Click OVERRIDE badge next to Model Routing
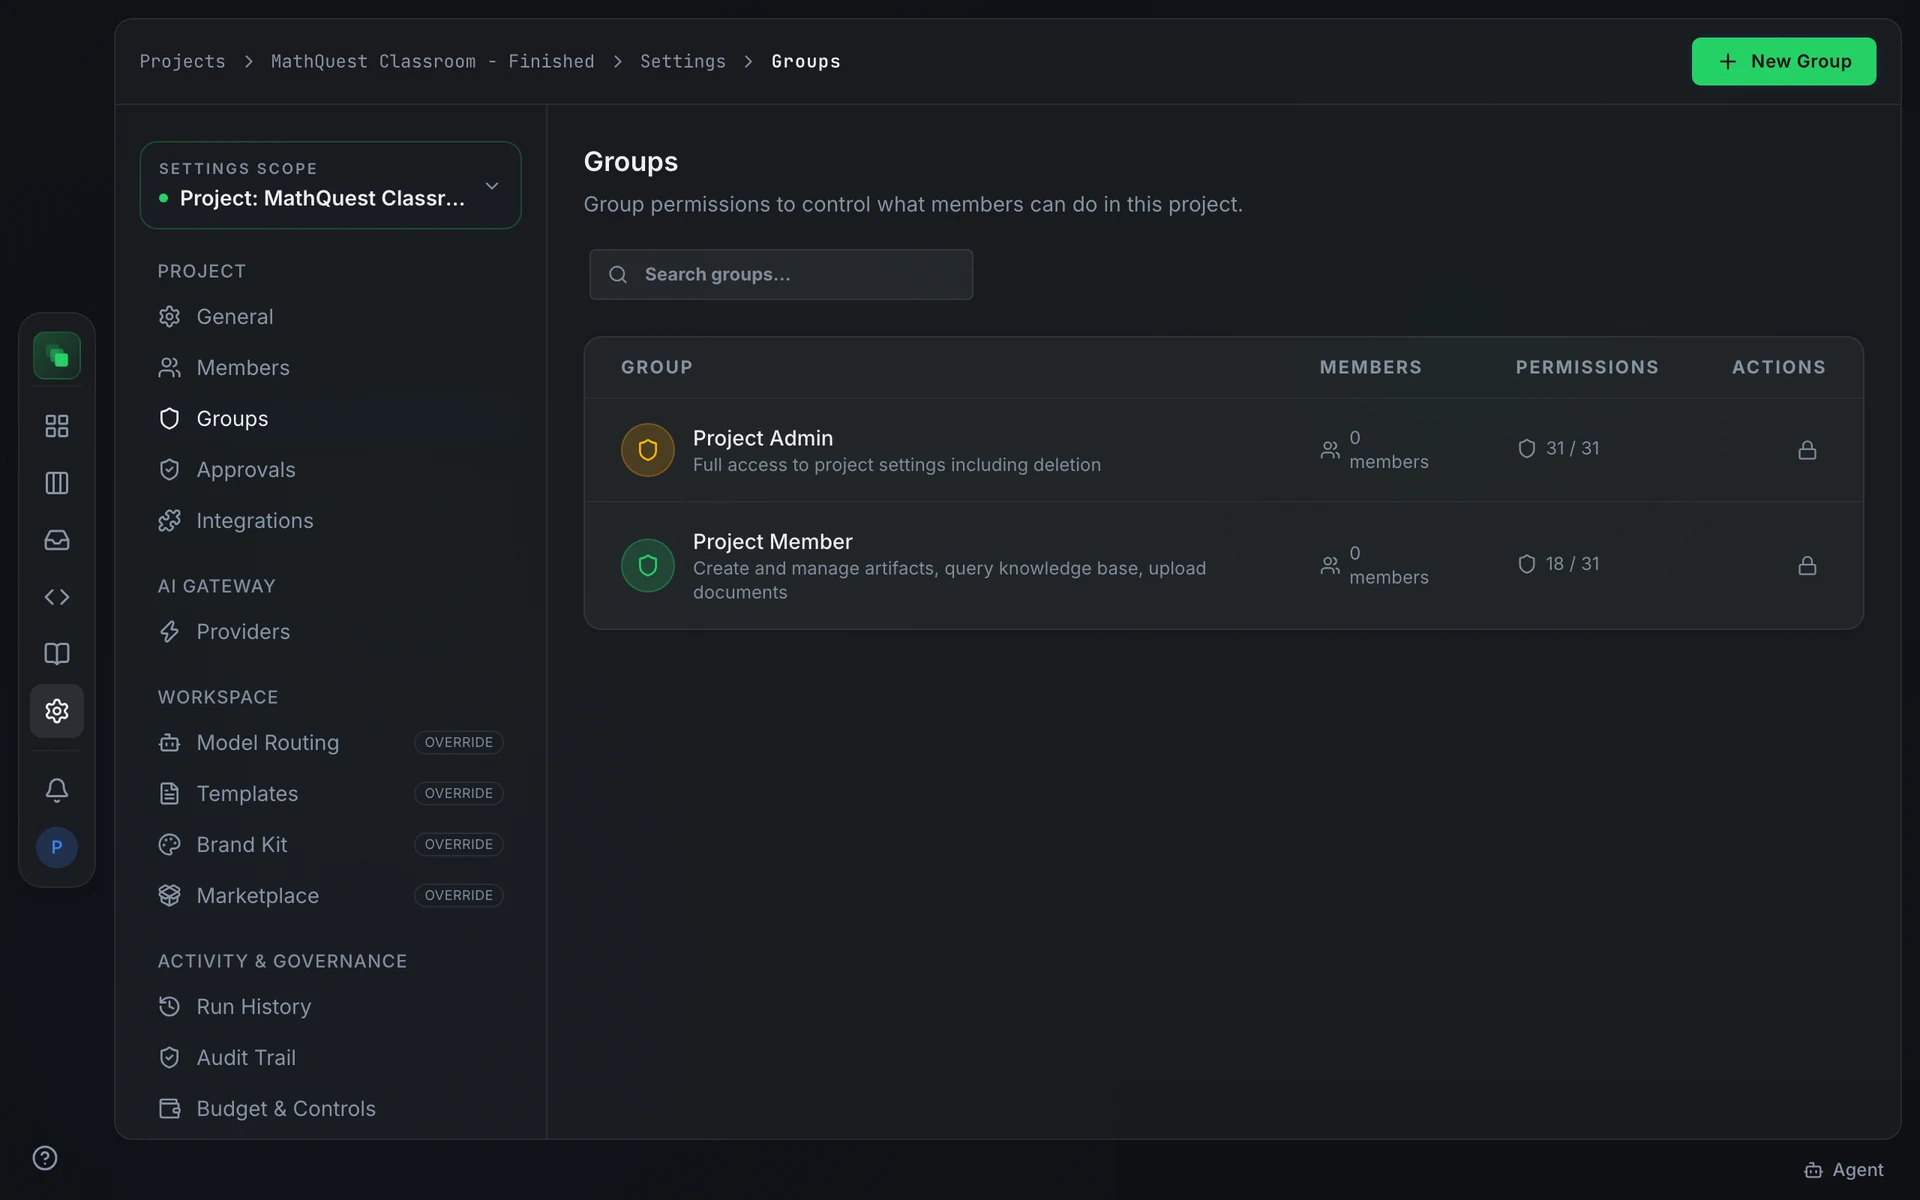Screen dimensions: 1920x1200 point(459,743)
